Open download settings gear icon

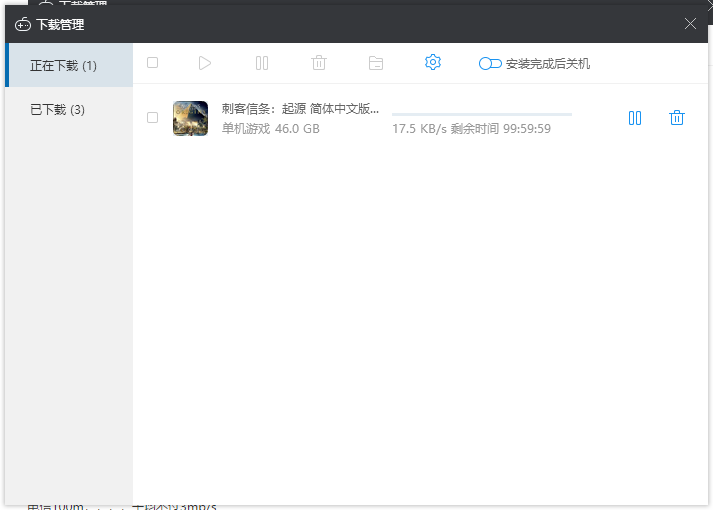[433, 62]
